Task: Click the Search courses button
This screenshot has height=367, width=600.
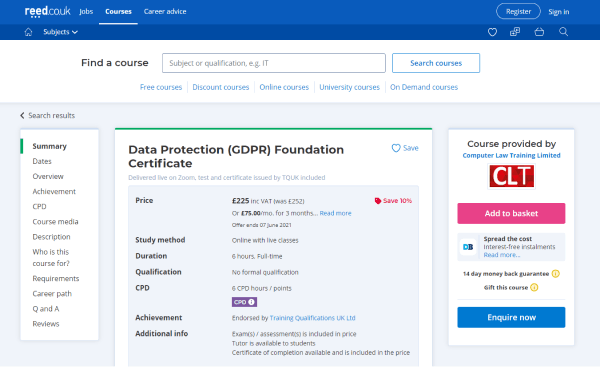Action: point(436,63)
